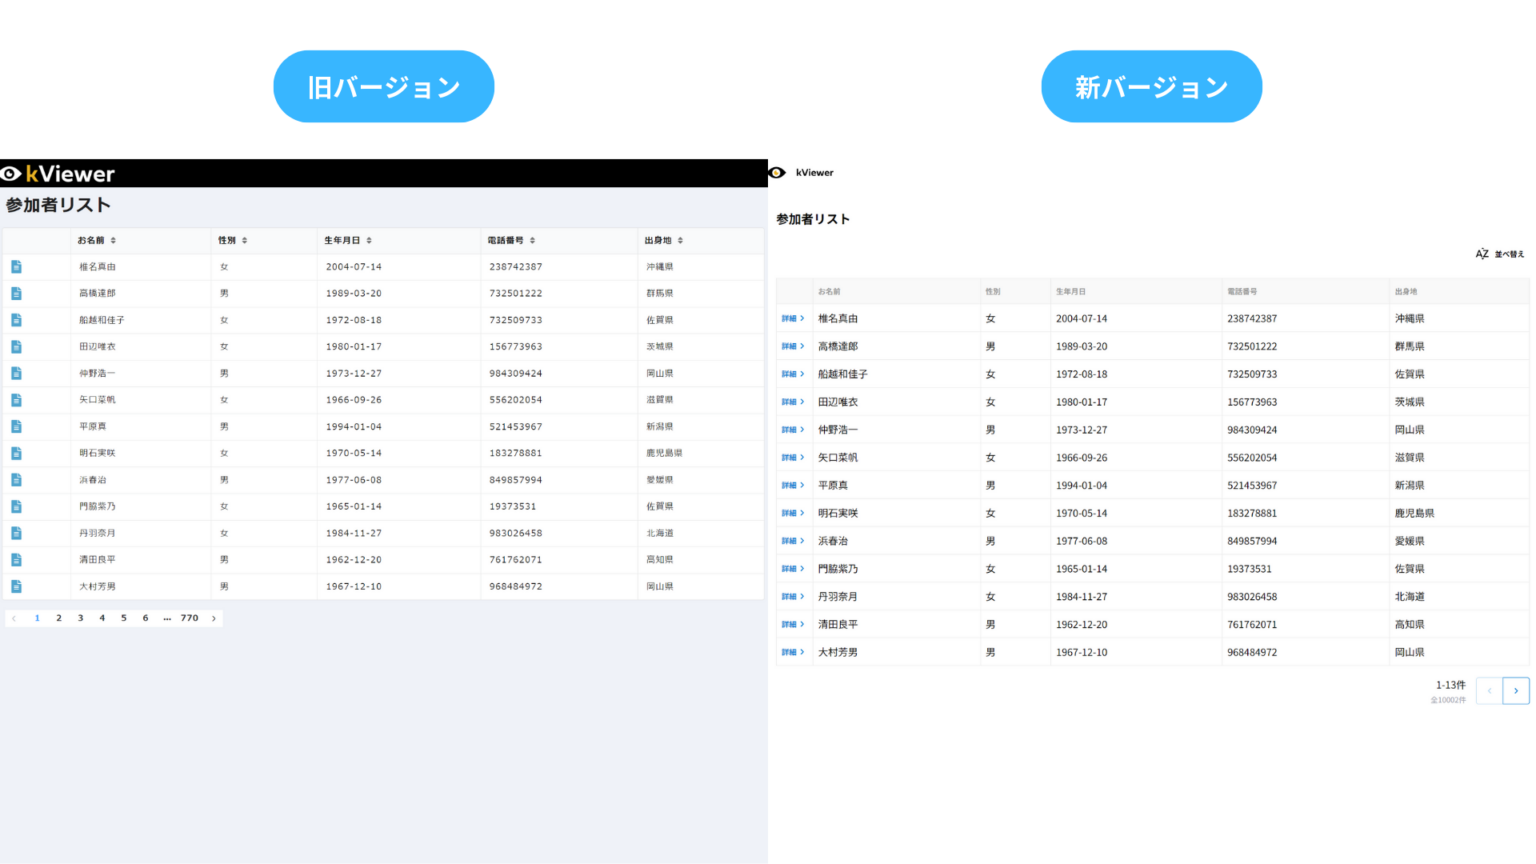The height and width of the screenshot is (864, 1536).
Task: Open record icon for 門脇紫乃 in old version
Action: click(x=16, y=507)
